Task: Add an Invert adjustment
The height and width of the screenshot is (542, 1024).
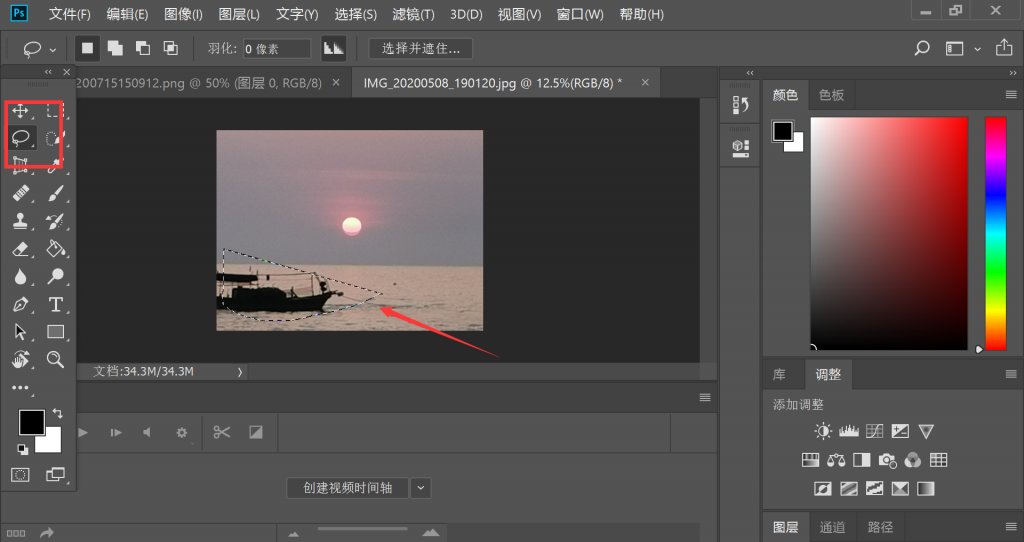Action: (823, 488)
